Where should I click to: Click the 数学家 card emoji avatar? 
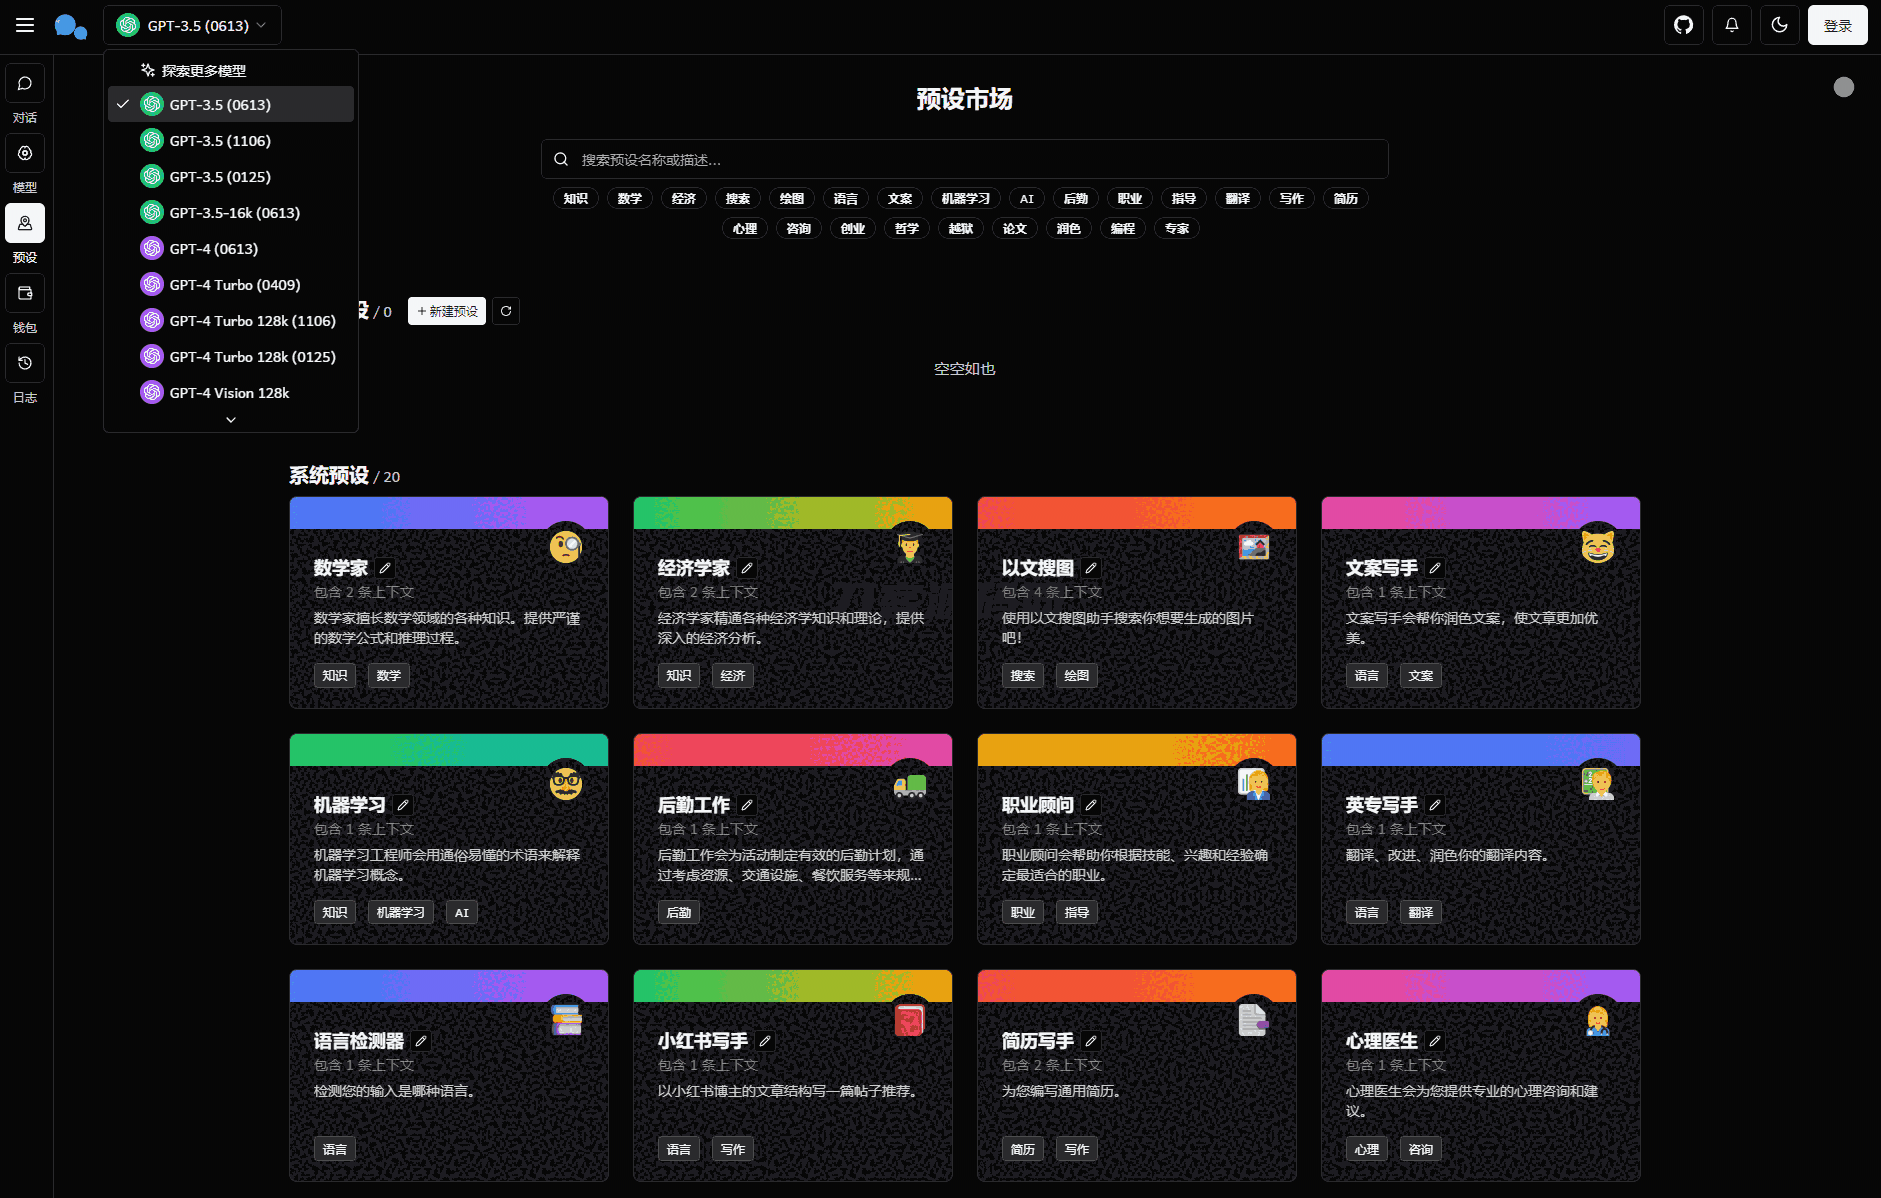point(566,546)
